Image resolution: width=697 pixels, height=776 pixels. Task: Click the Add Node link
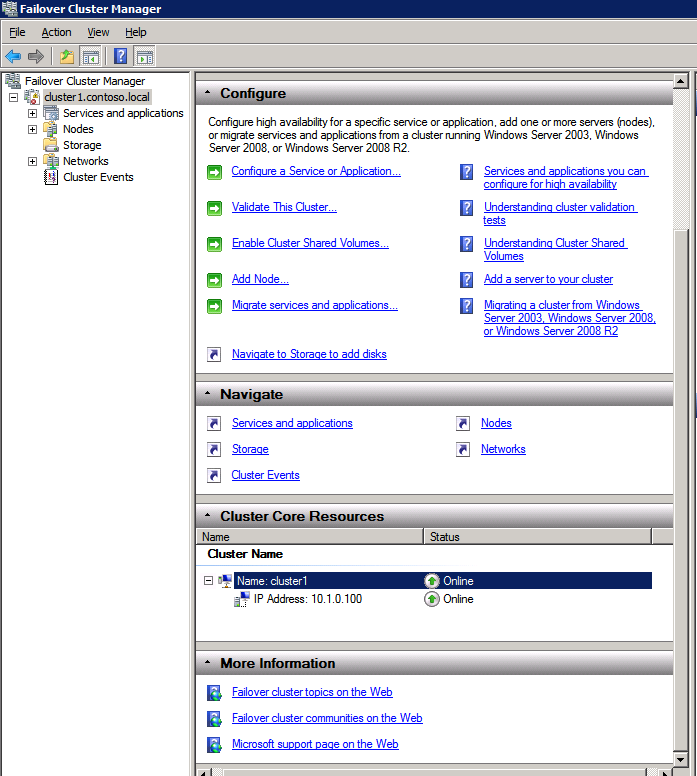tap(260, 279)
